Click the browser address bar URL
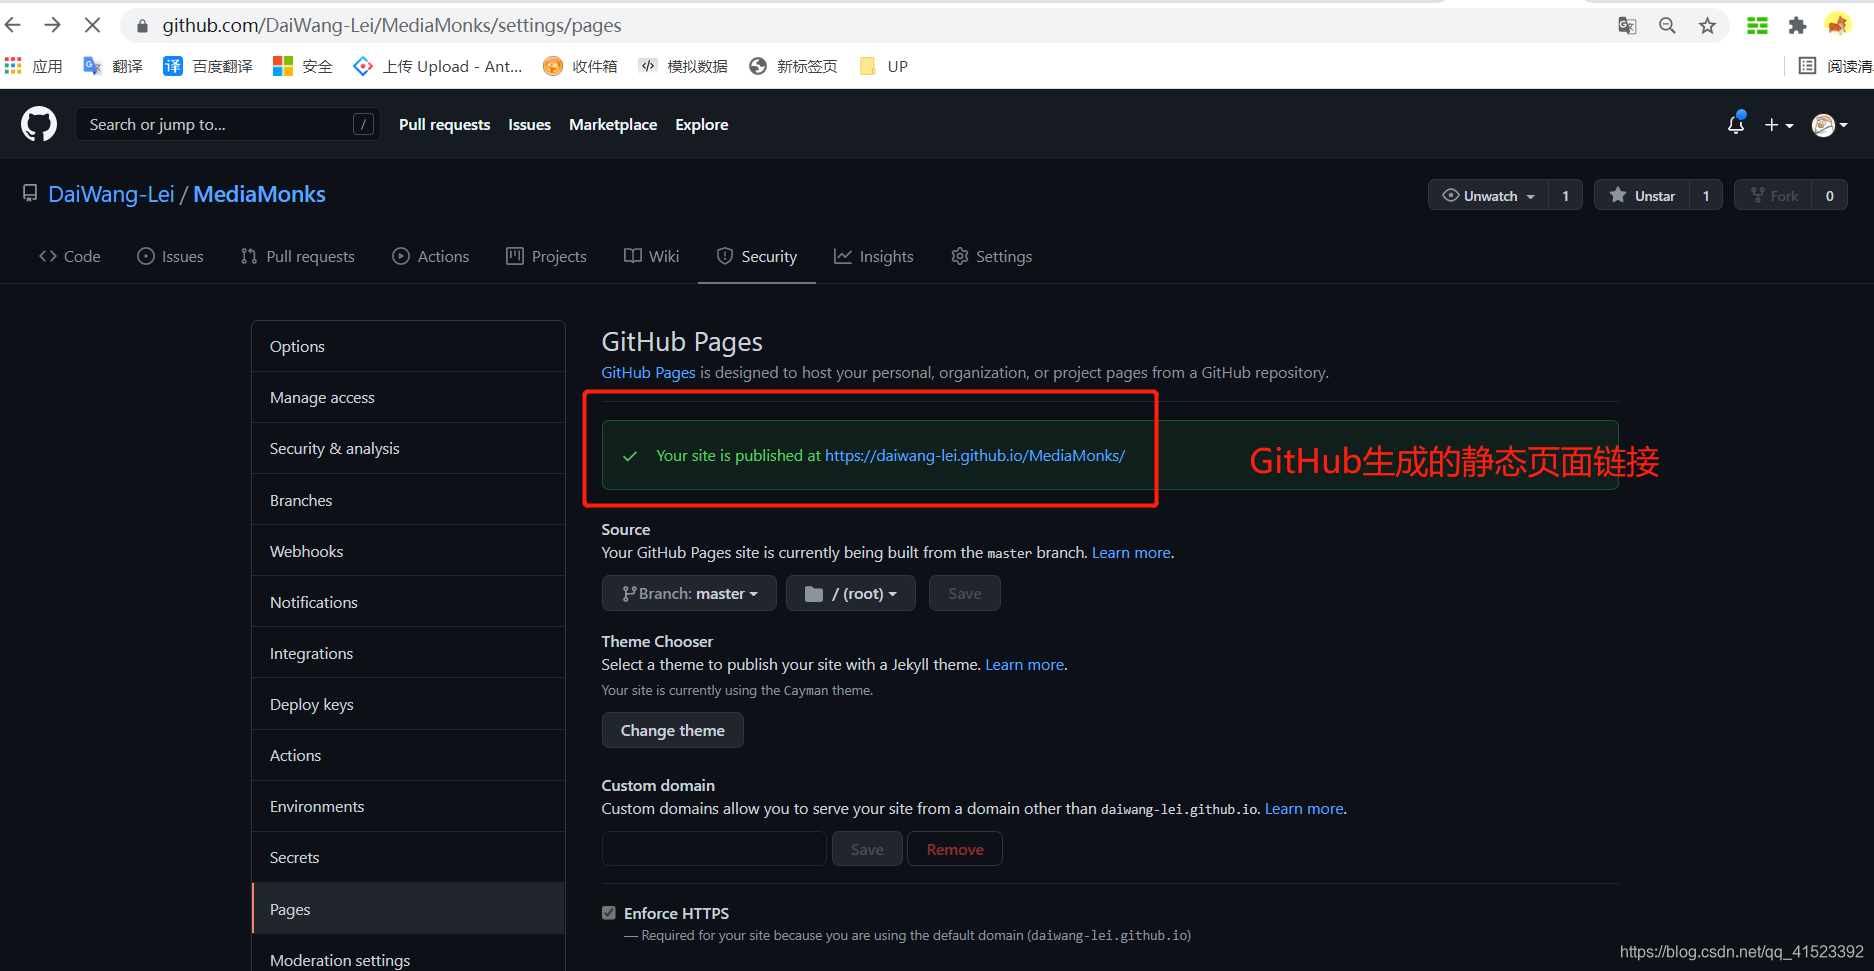The width and height of the screenshot is (1874, 971). pyautogui.click(x=392, y=26)
